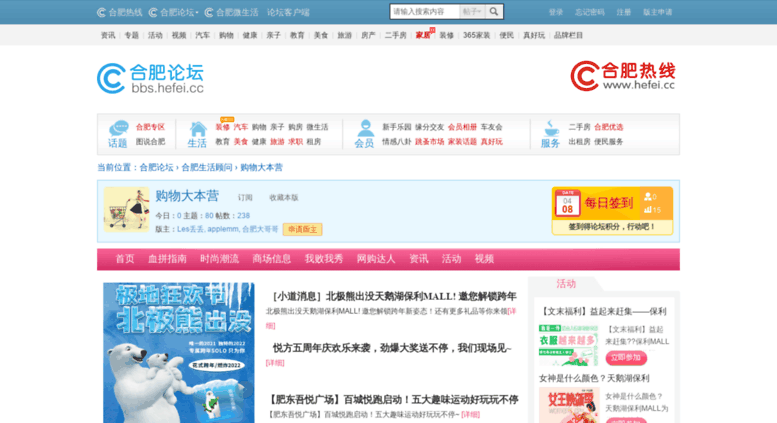Select 资讯 in the gray navigation bar
This screenshot has height=423, width=777.
pyautogui.click(x=108, y=35)
